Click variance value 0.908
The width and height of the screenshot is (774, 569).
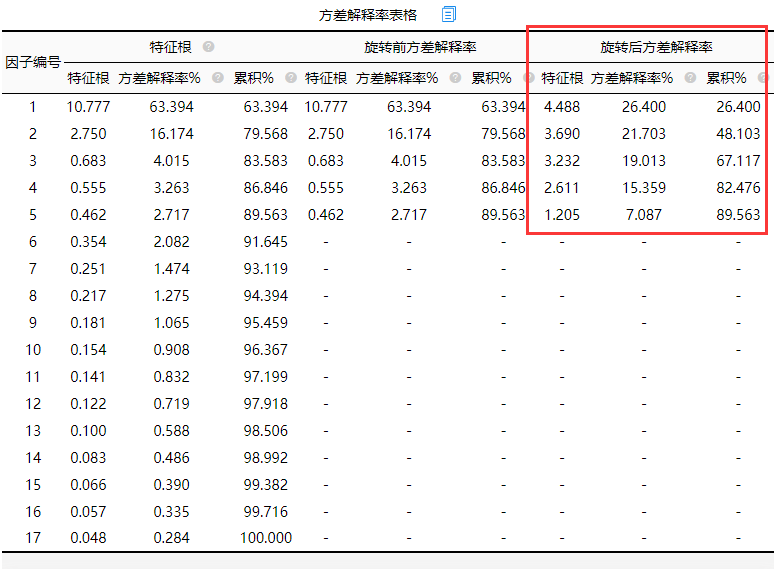click(x=171, y=350)
